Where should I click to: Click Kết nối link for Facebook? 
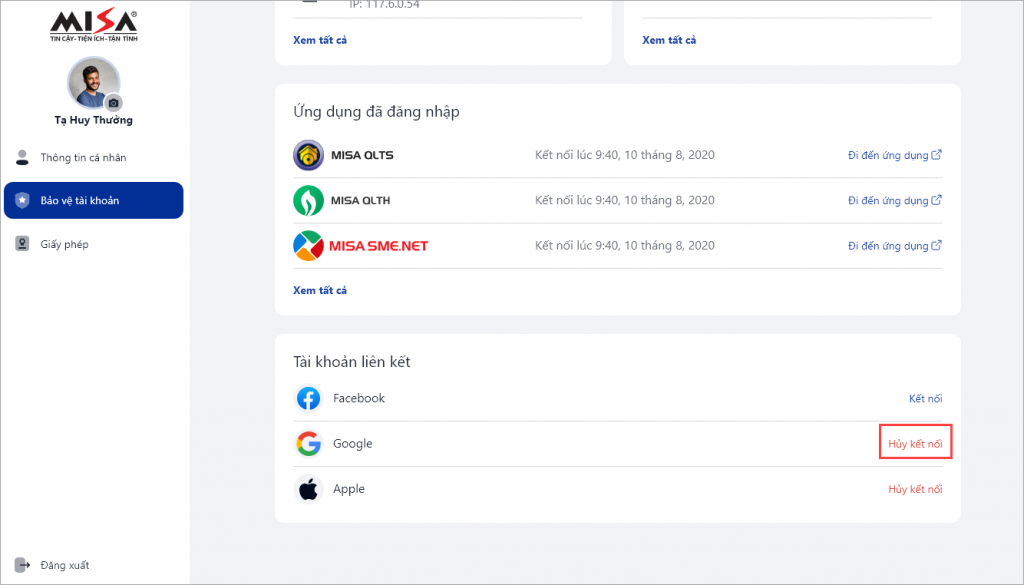[925, 398]
